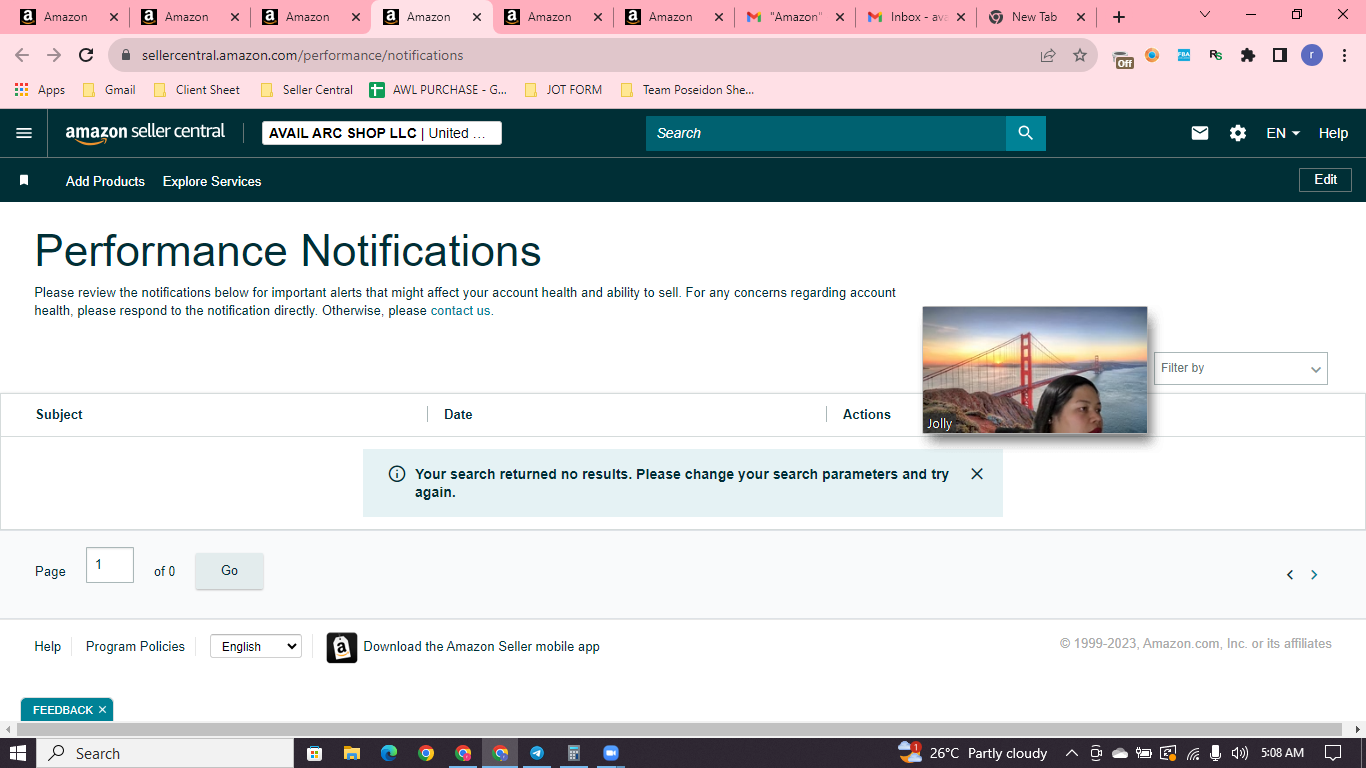
Task: Click the Chrome address bar URL
Action: [302, 55]
